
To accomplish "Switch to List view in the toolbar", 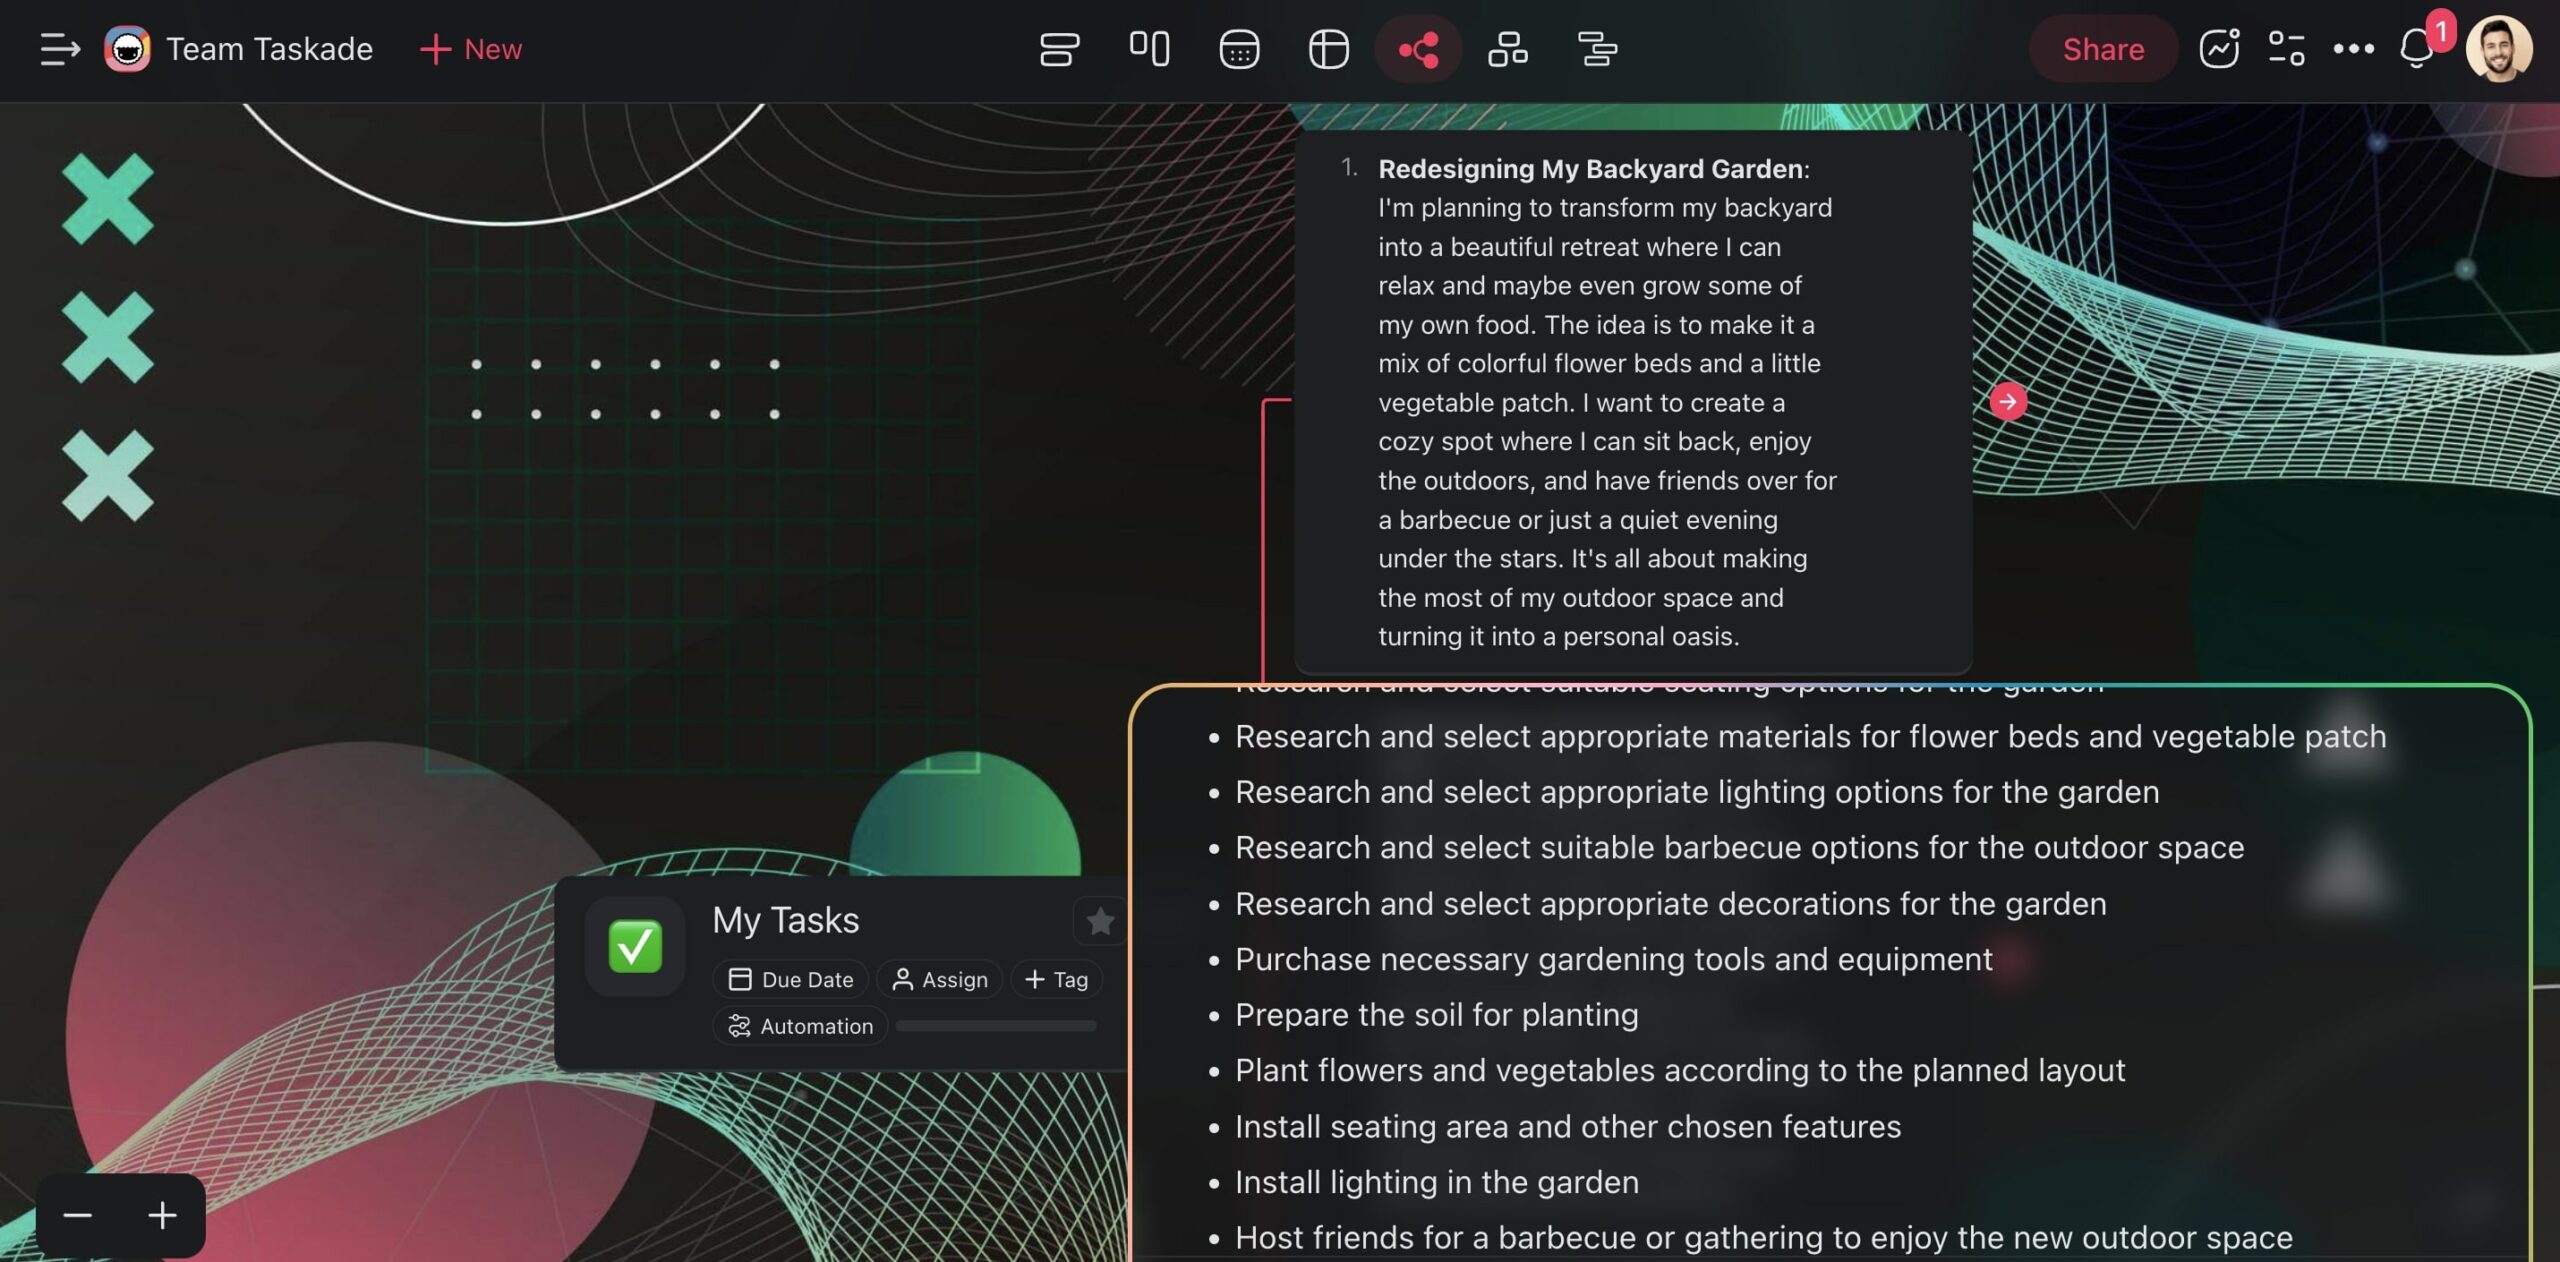I will [x=1060, y=48].
